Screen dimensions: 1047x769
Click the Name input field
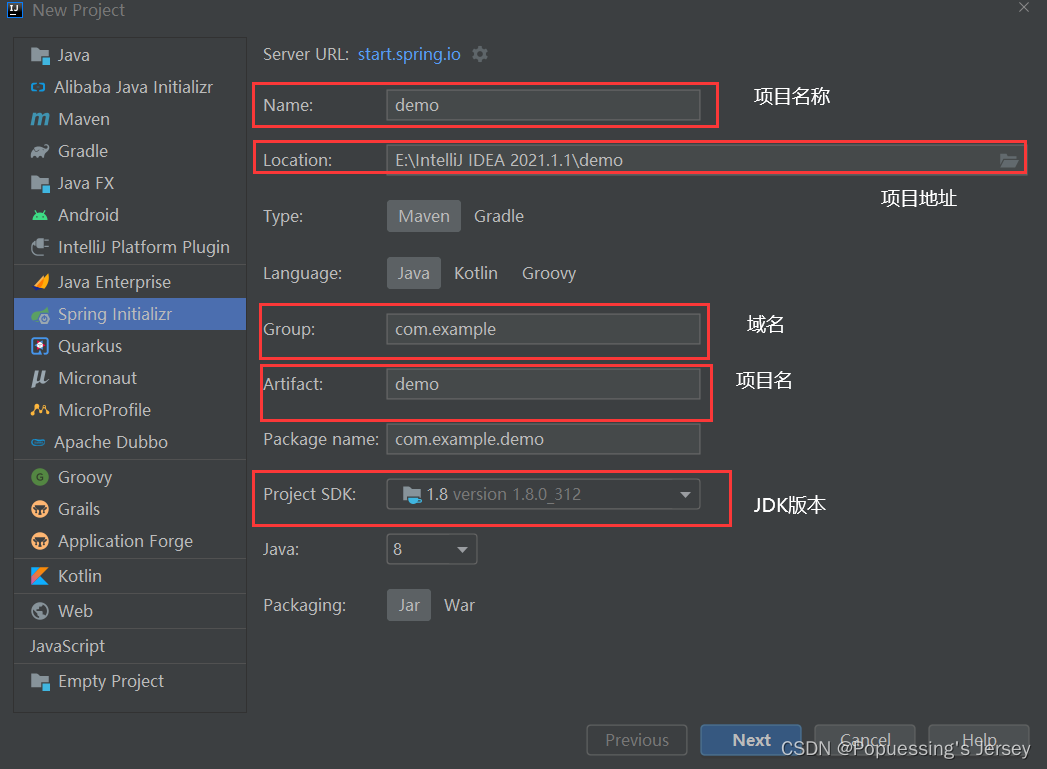click(544, 105)
